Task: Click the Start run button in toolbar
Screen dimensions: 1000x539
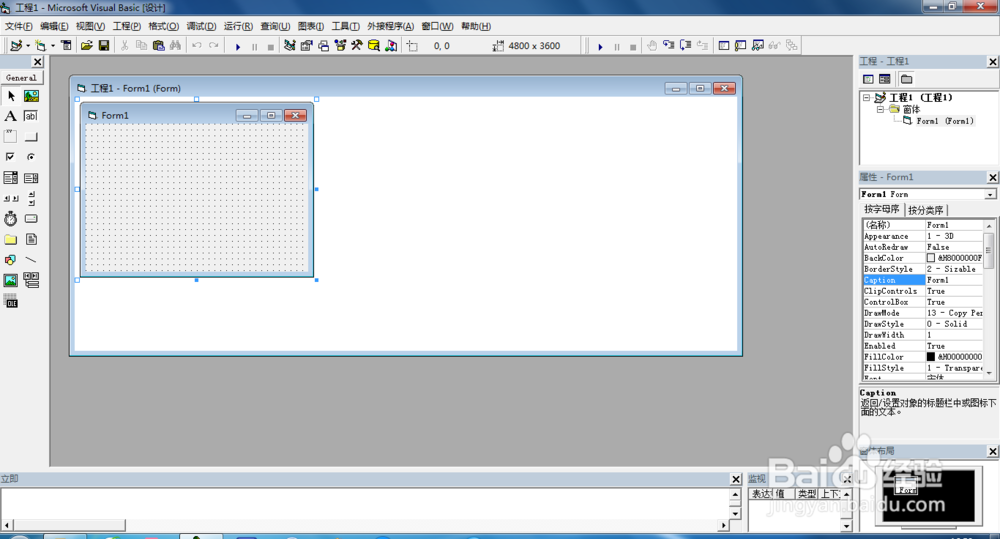Action: coord(238,46)
